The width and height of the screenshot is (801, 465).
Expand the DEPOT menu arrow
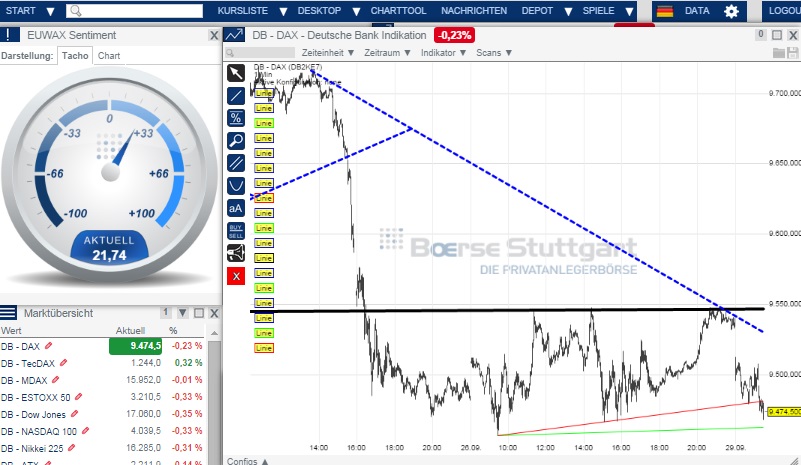click(568, 11)
